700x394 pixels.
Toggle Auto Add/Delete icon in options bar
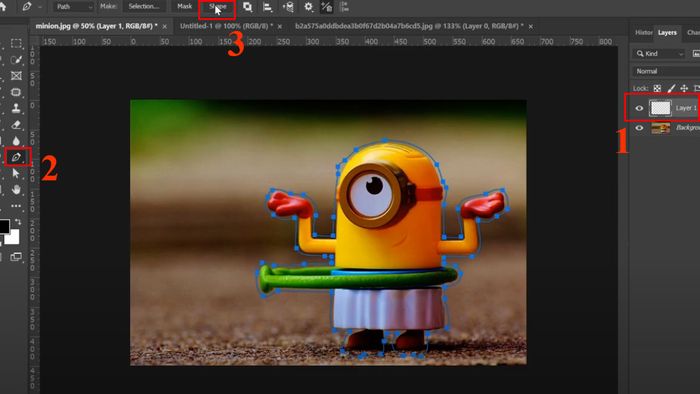[327, 7]
